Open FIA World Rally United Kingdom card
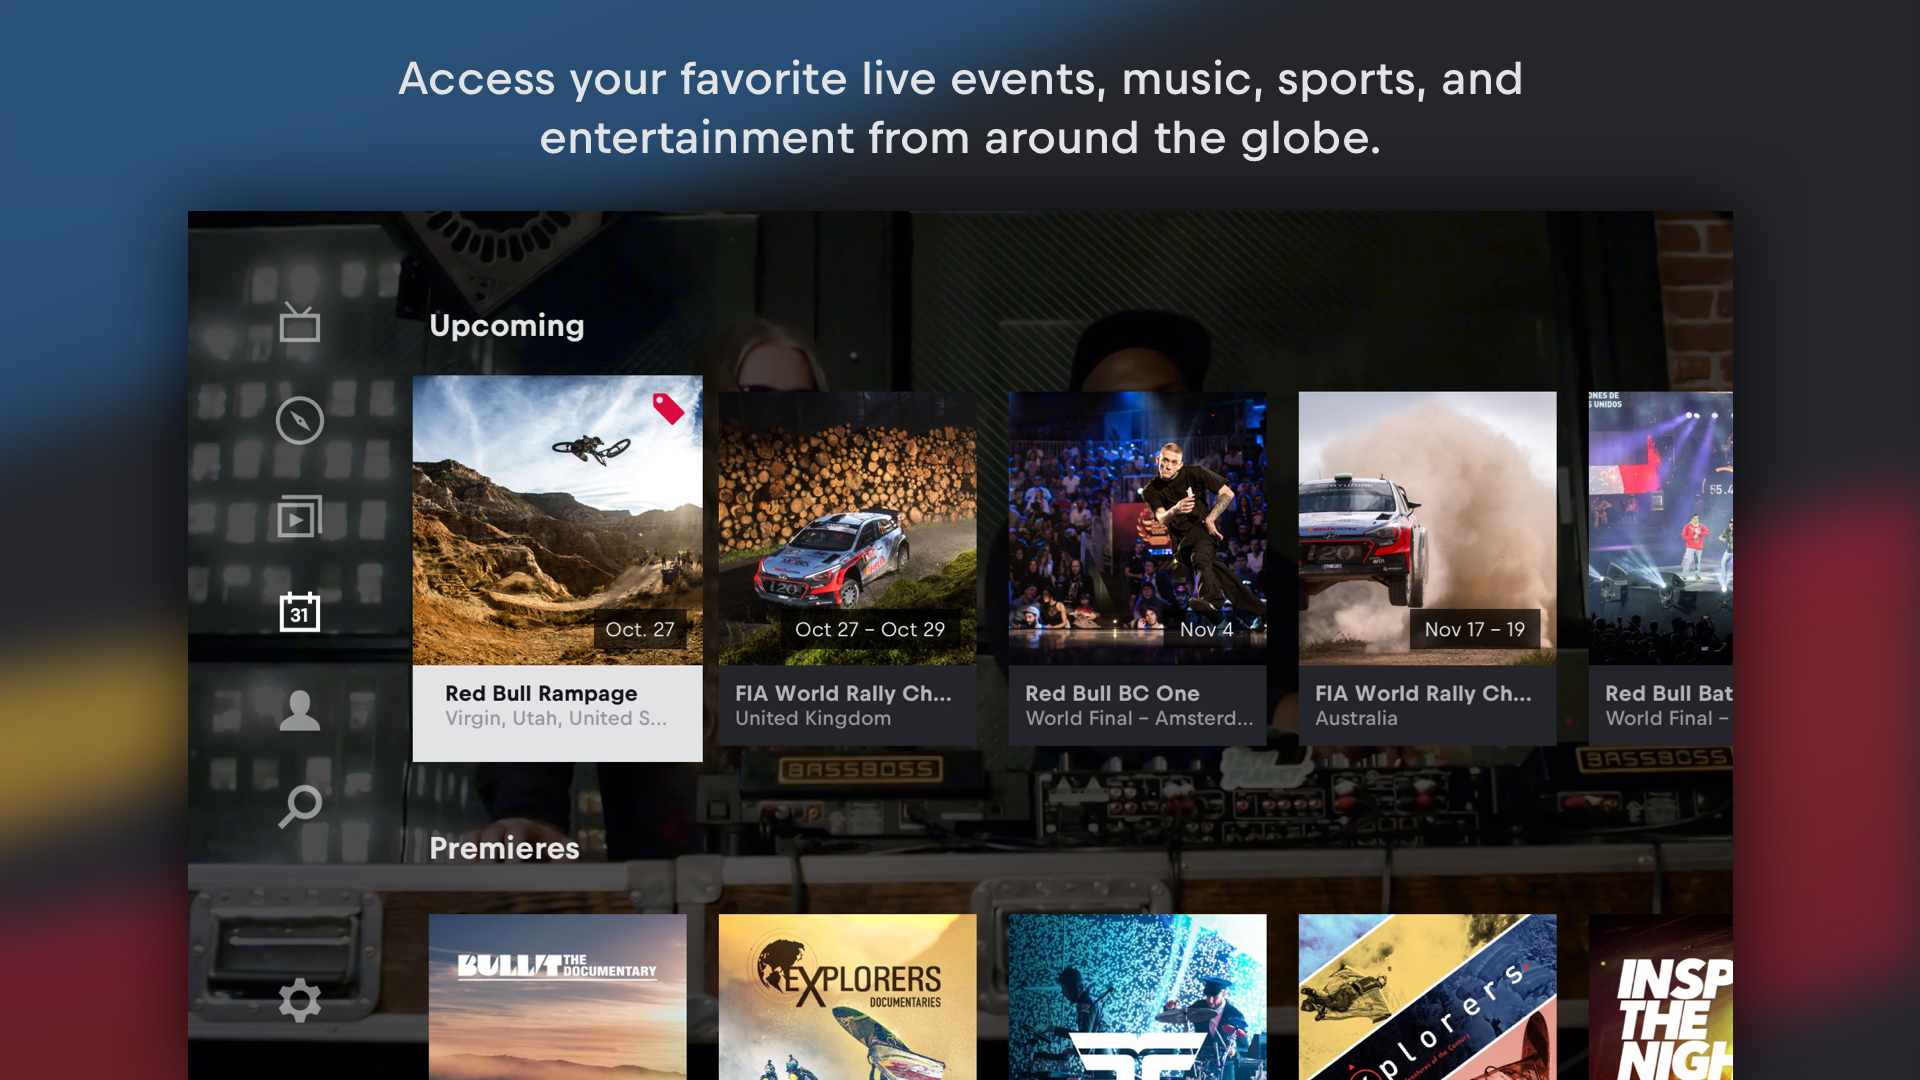The image size is (1920, 1080). (847, 568)
